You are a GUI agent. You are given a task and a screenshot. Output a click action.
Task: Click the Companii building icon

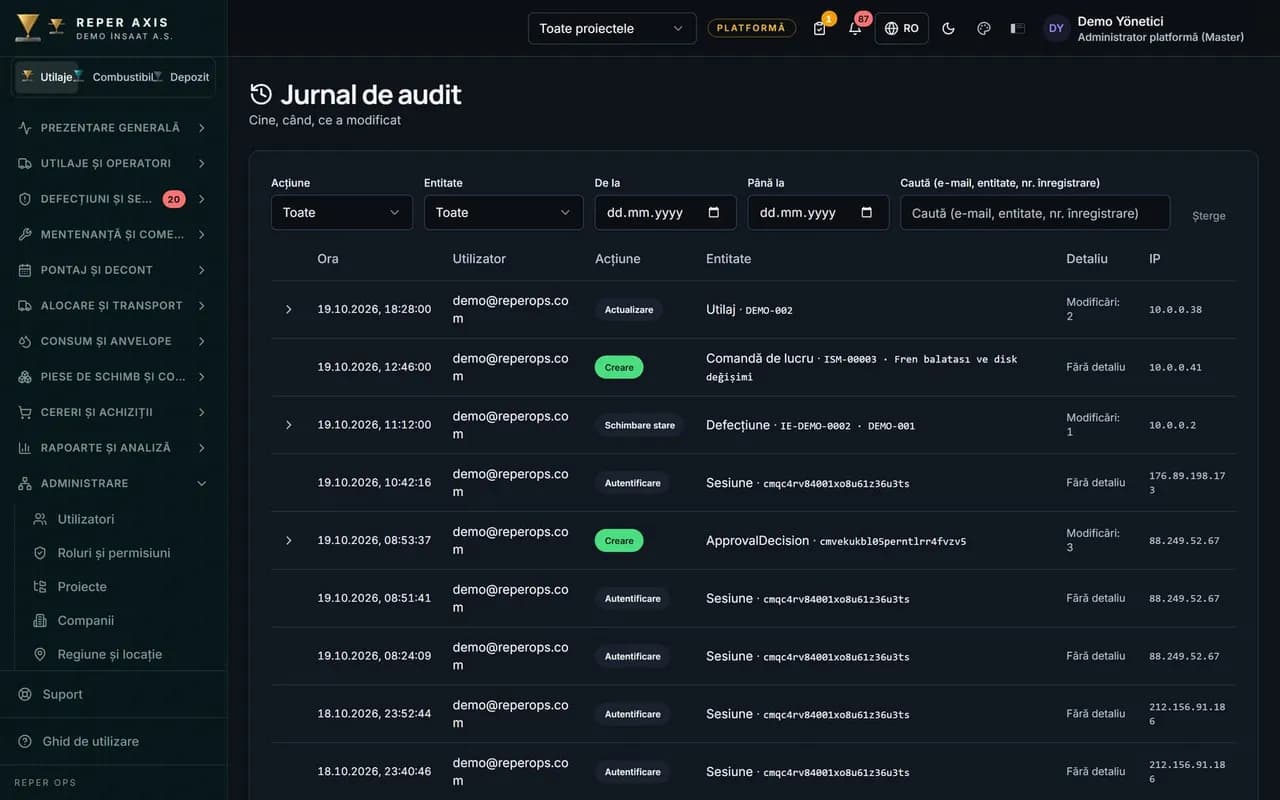tap(40, 621)
